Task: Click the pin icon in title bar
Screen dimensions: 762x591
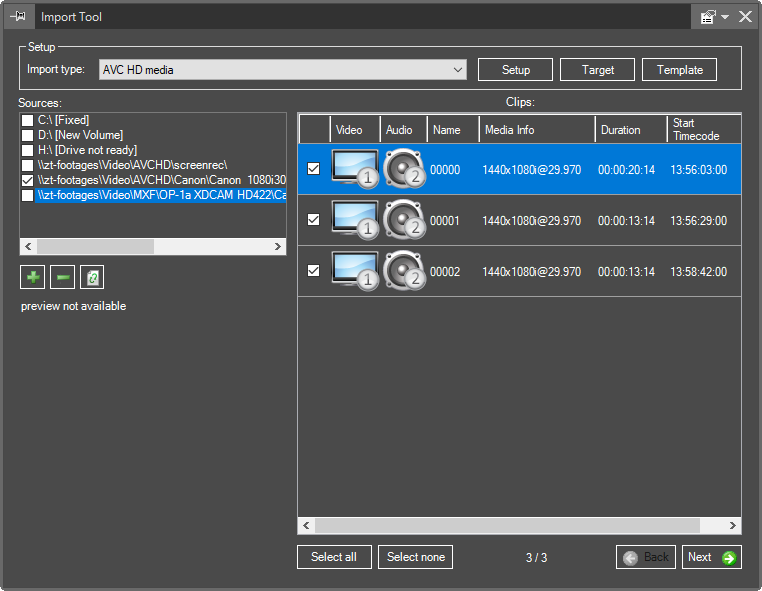Action: (x=18, y=17)
